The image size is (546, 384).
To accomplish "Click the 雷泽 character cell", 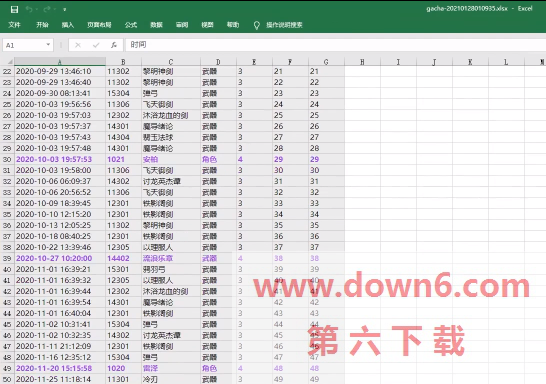I will tap(171, 368).
